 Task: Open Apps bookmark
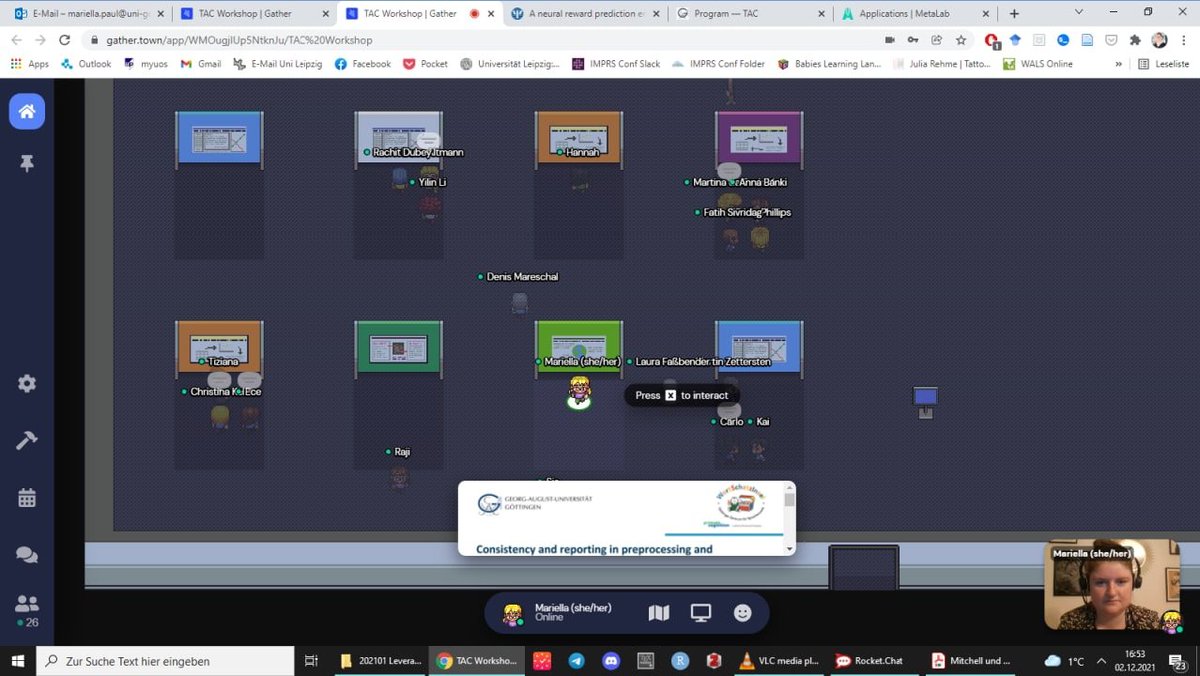pyautogui.click(x=29, y=64)
